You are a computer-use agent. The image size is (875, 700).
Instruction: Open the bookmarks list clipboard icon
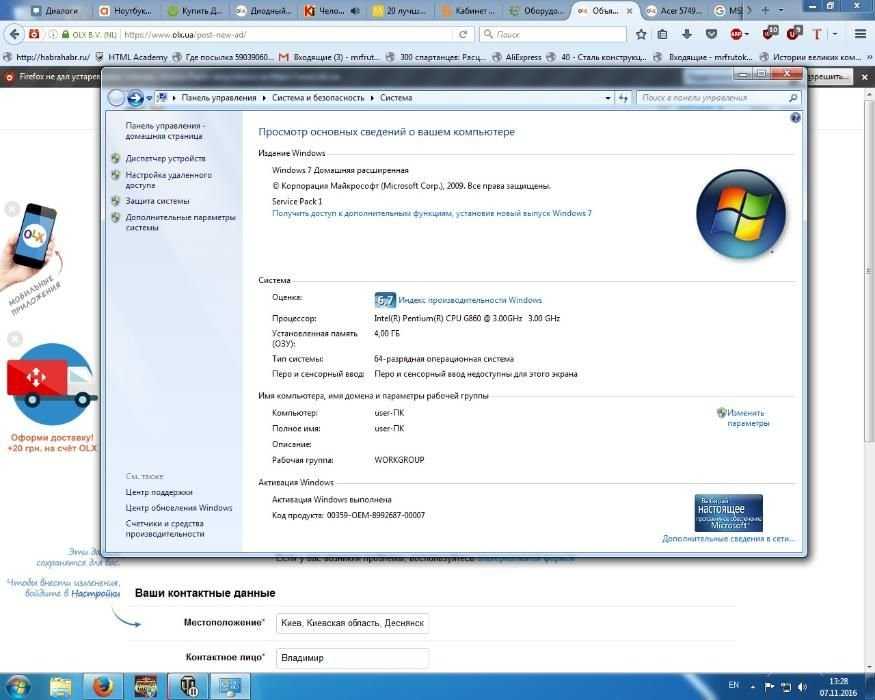point(662,35)
